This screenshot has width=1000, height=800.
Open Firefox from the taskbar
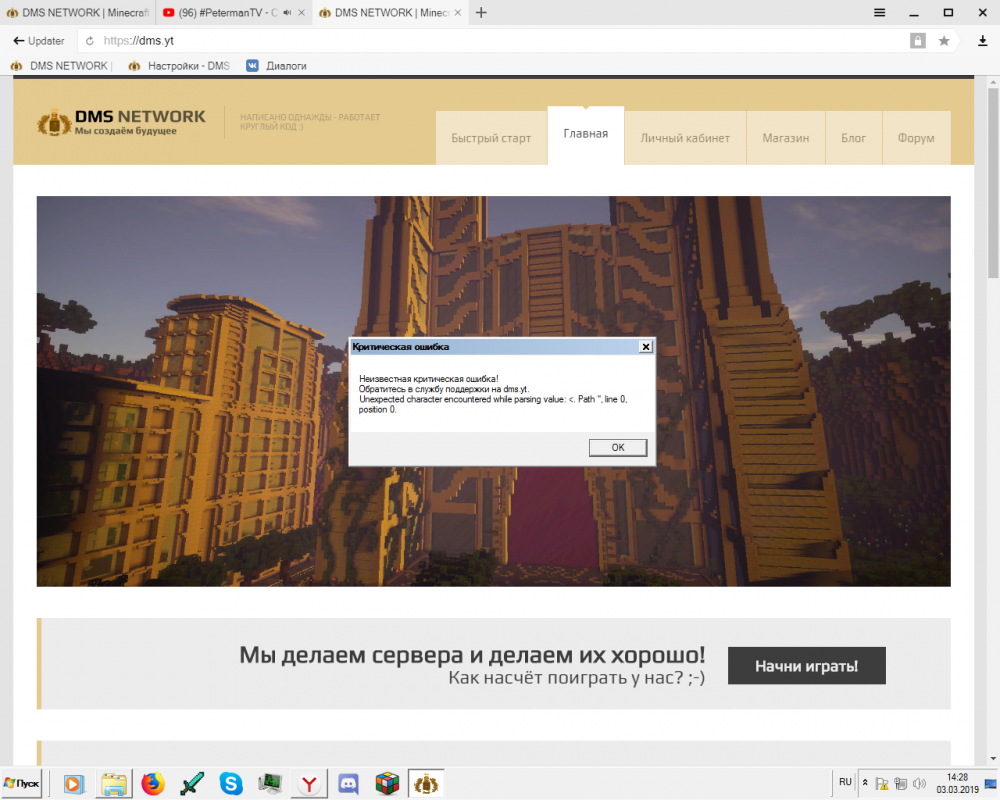coord(152,784)
